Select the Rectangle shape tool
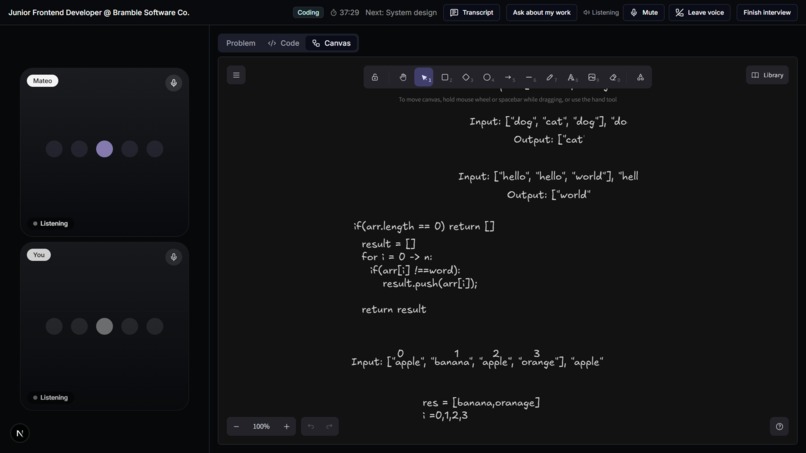 click(x=445, y=77)
